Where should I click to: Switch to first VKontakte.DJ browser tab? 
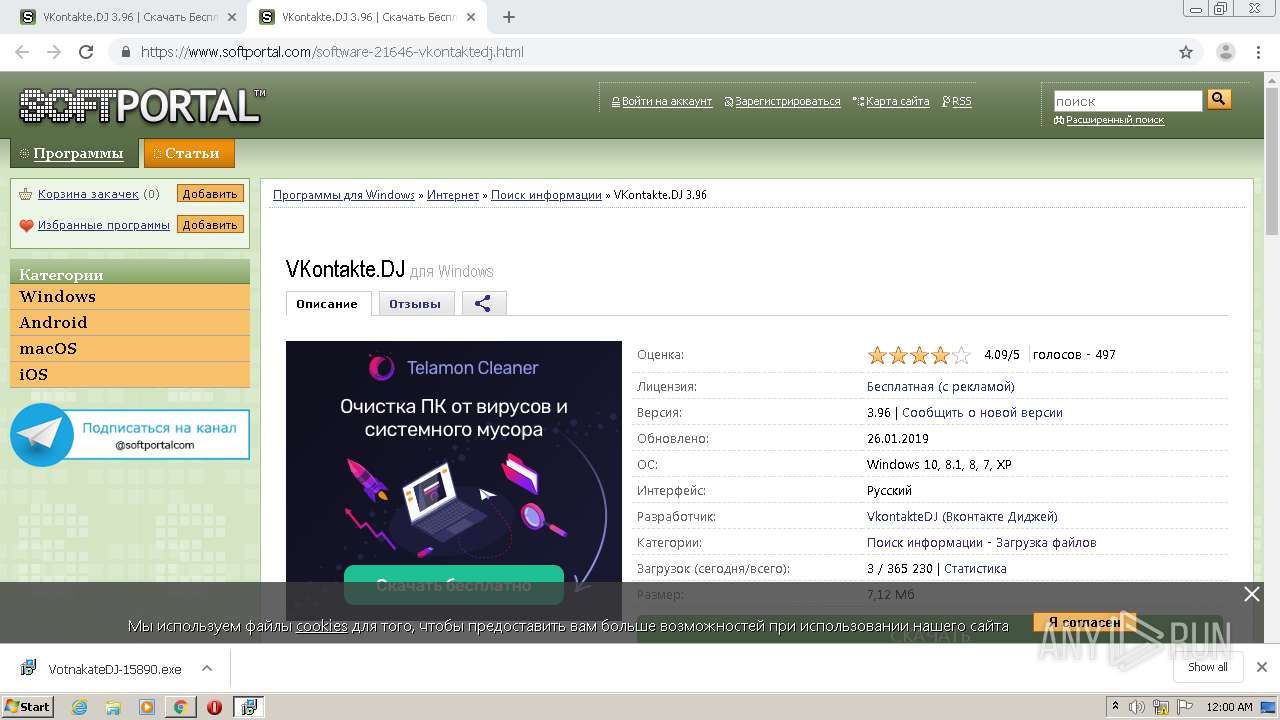(x=130, y=17)
